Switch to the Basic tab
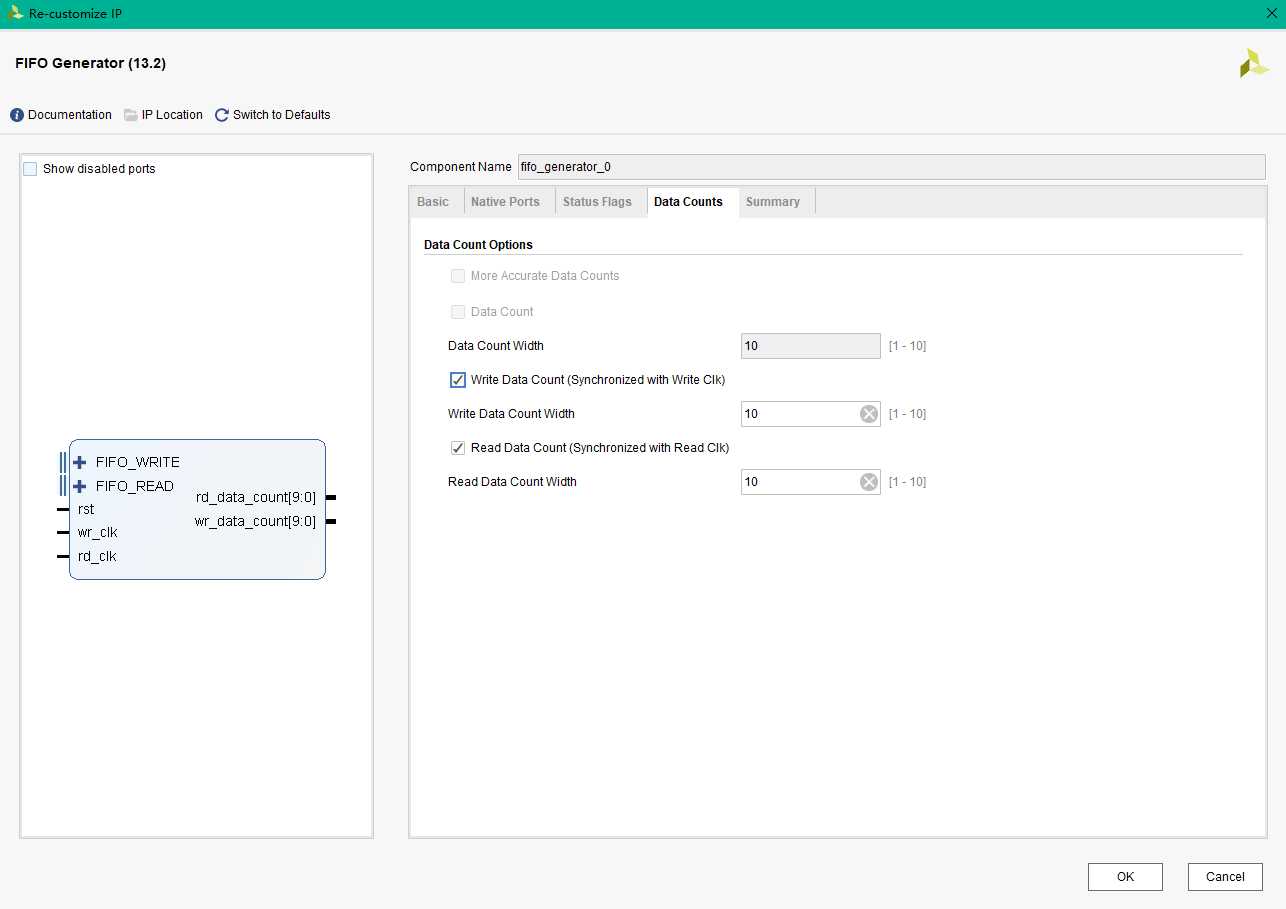The width and height of the screenshot is (1286, 909). tap(433, 202)
